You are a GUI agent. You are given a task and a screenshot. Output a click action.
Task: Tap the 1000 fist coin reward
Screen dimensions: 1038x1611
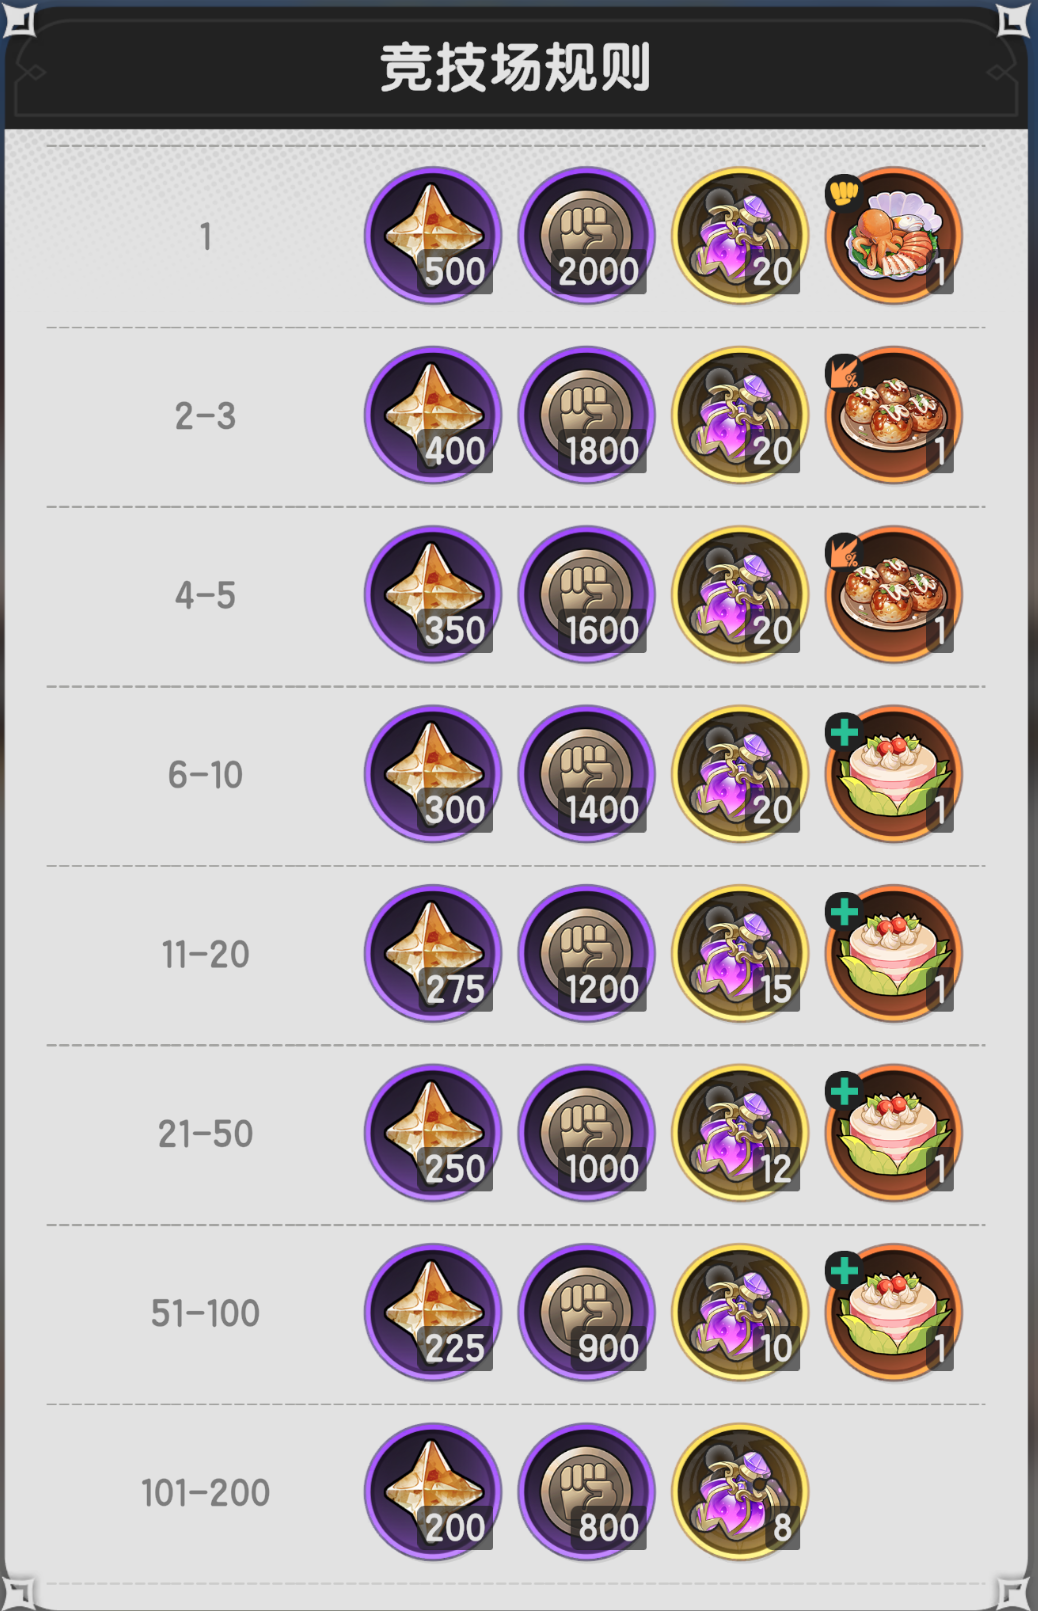tap(587, 1133)
